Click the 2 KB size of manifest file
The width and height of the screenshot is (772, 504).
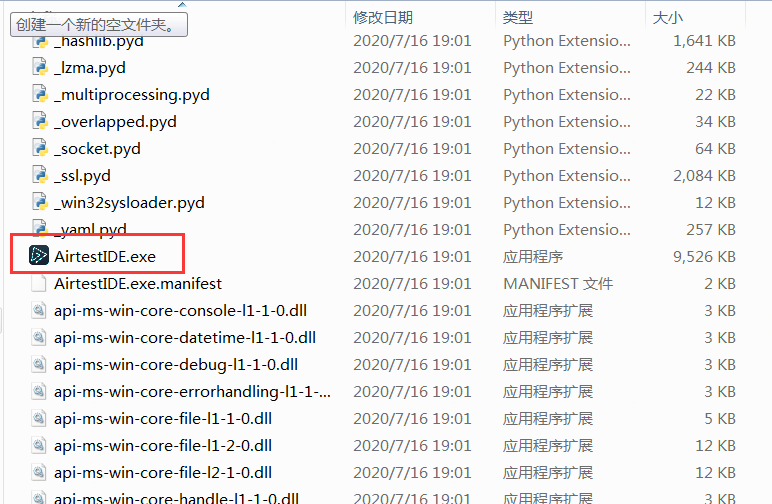pyautogui.click(x=720, y=284)
